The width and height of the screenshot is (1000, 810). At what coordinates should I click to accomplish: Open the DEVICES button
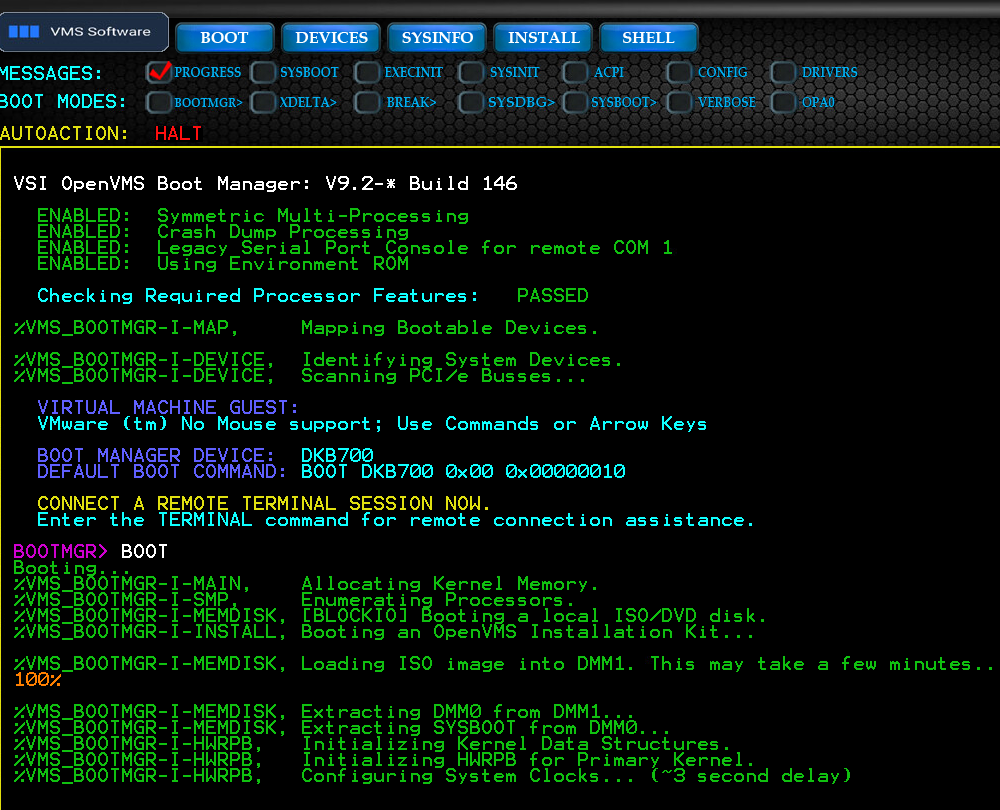coord(331,38)
